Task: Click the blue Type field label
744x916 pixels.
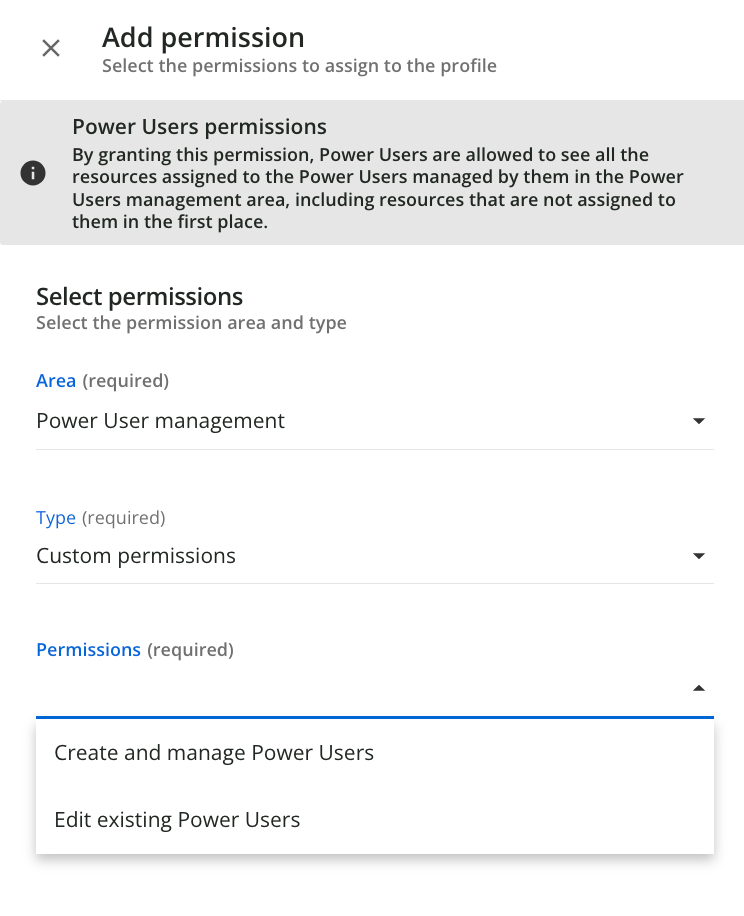Action: point(56,518)
